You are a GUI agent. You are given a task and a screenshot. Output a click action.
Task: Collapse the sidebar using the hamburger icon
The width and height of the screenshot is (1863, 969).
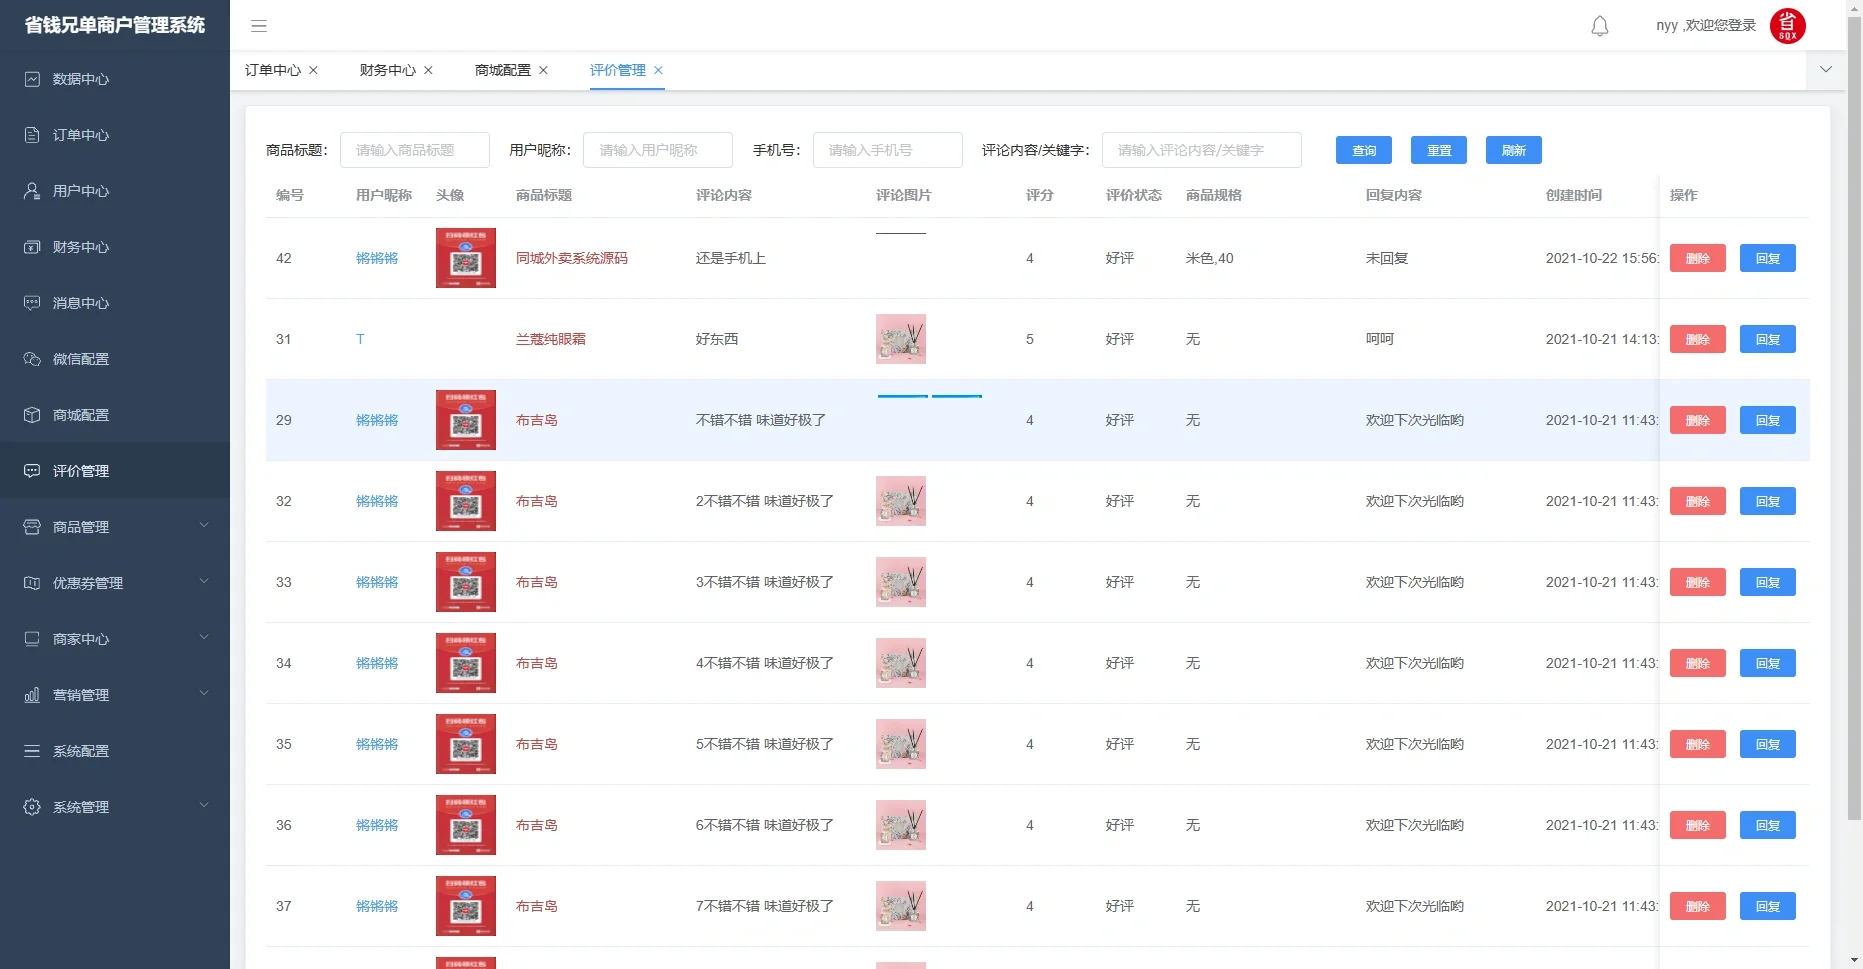(x=259, y=26)
